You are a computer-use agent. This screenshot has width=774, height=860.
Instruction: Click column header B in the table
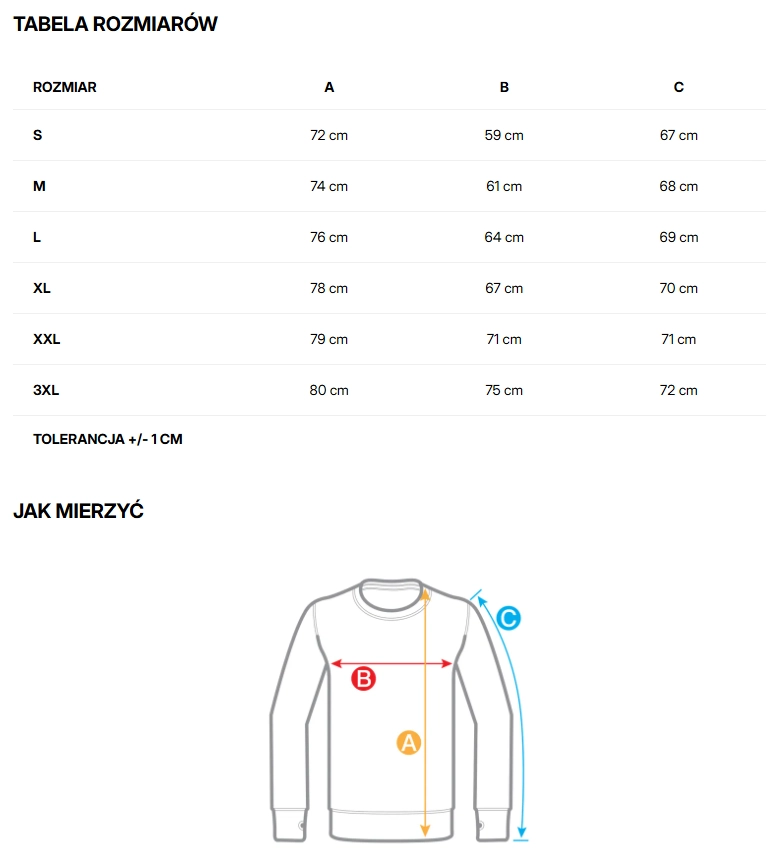[504, 87]
